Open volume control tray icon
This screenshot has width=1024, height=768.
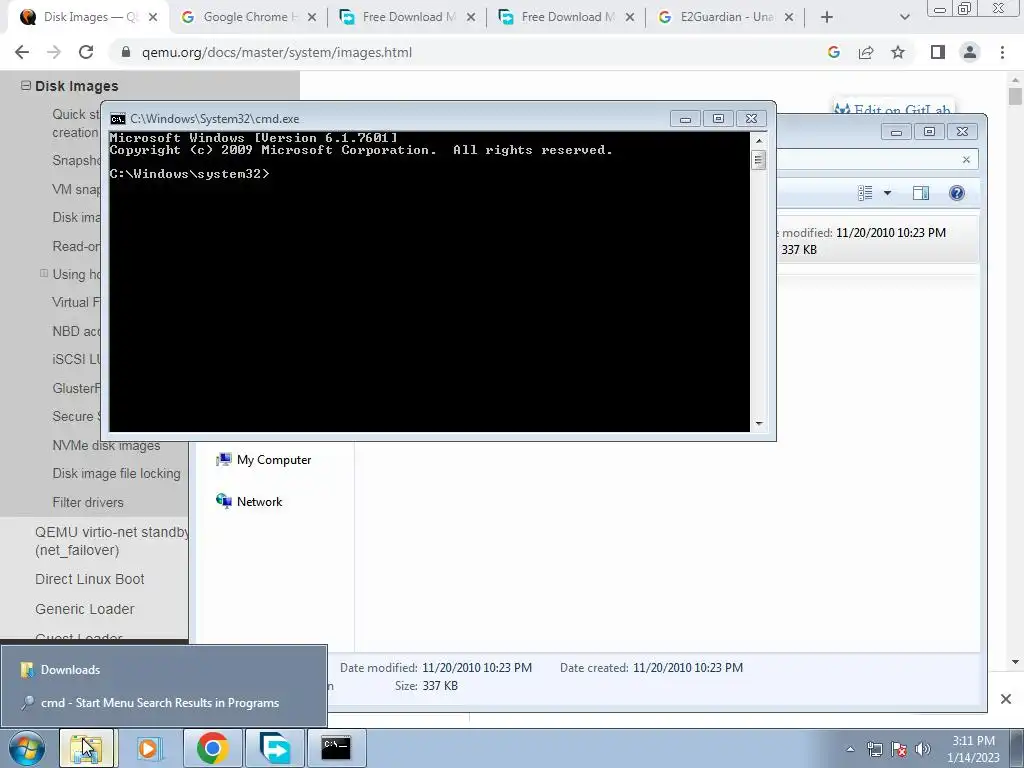click(923, 749)
